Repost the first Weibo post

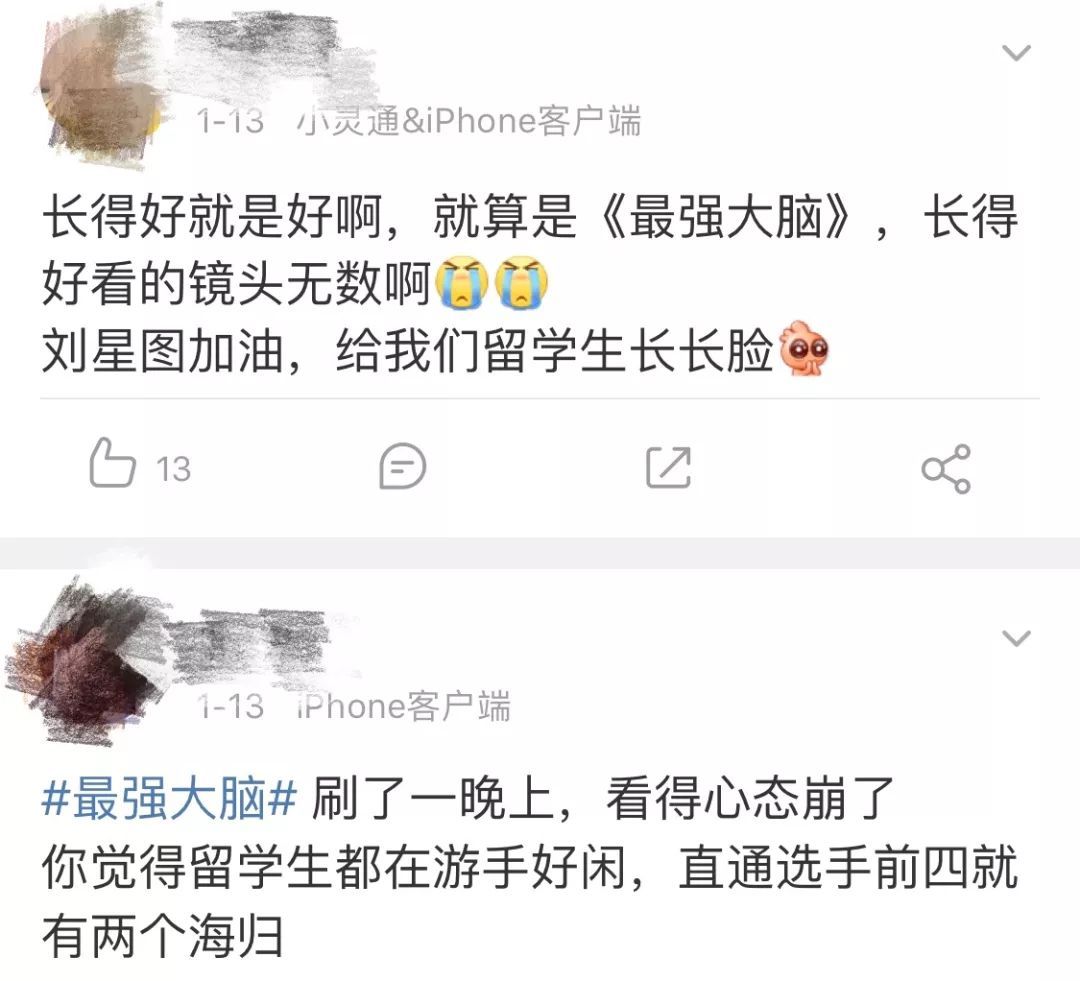(x=668, y=467)
